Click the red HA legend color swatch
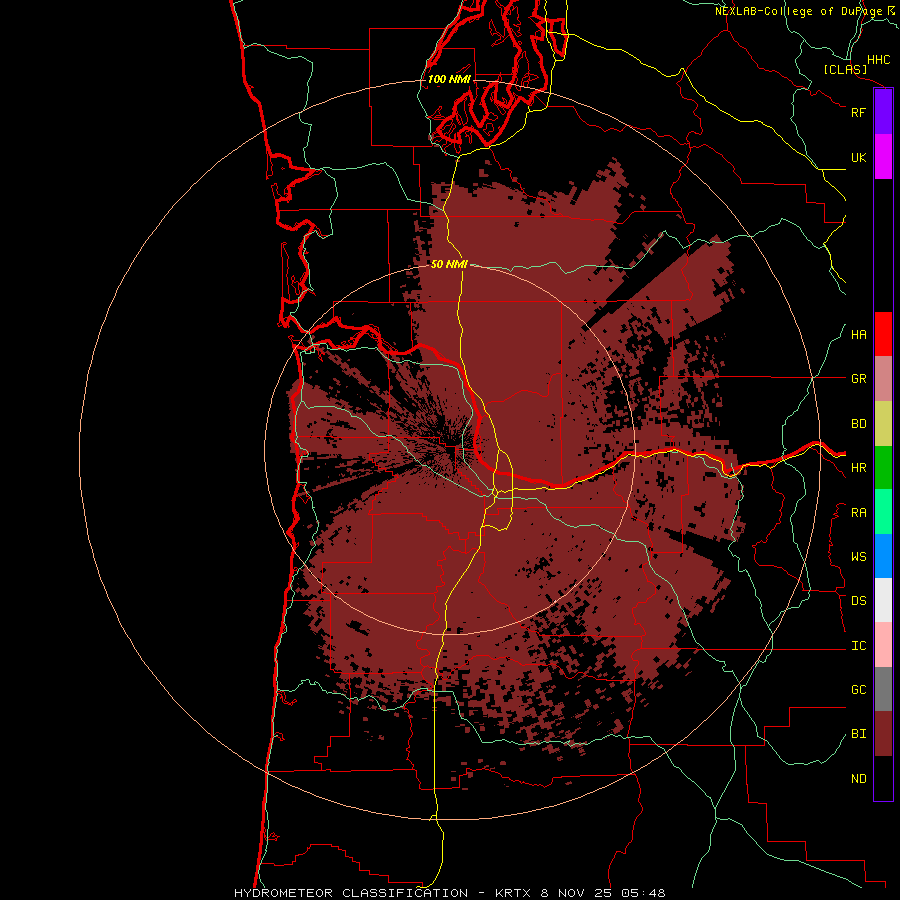900x900 pixels. tap(883, 334)
